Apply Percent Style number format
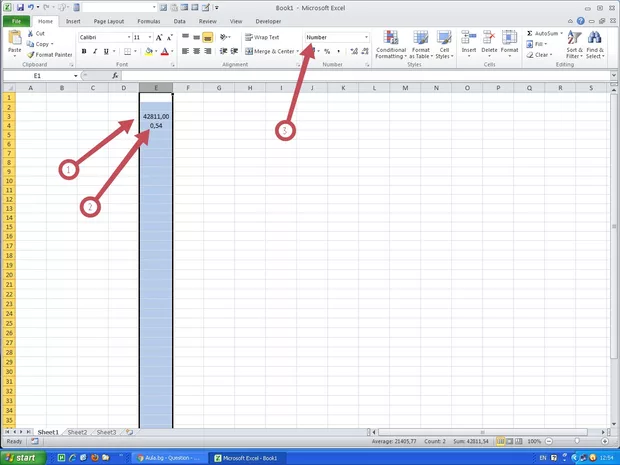Screen dimensions: 620x465 pos(327,51)
